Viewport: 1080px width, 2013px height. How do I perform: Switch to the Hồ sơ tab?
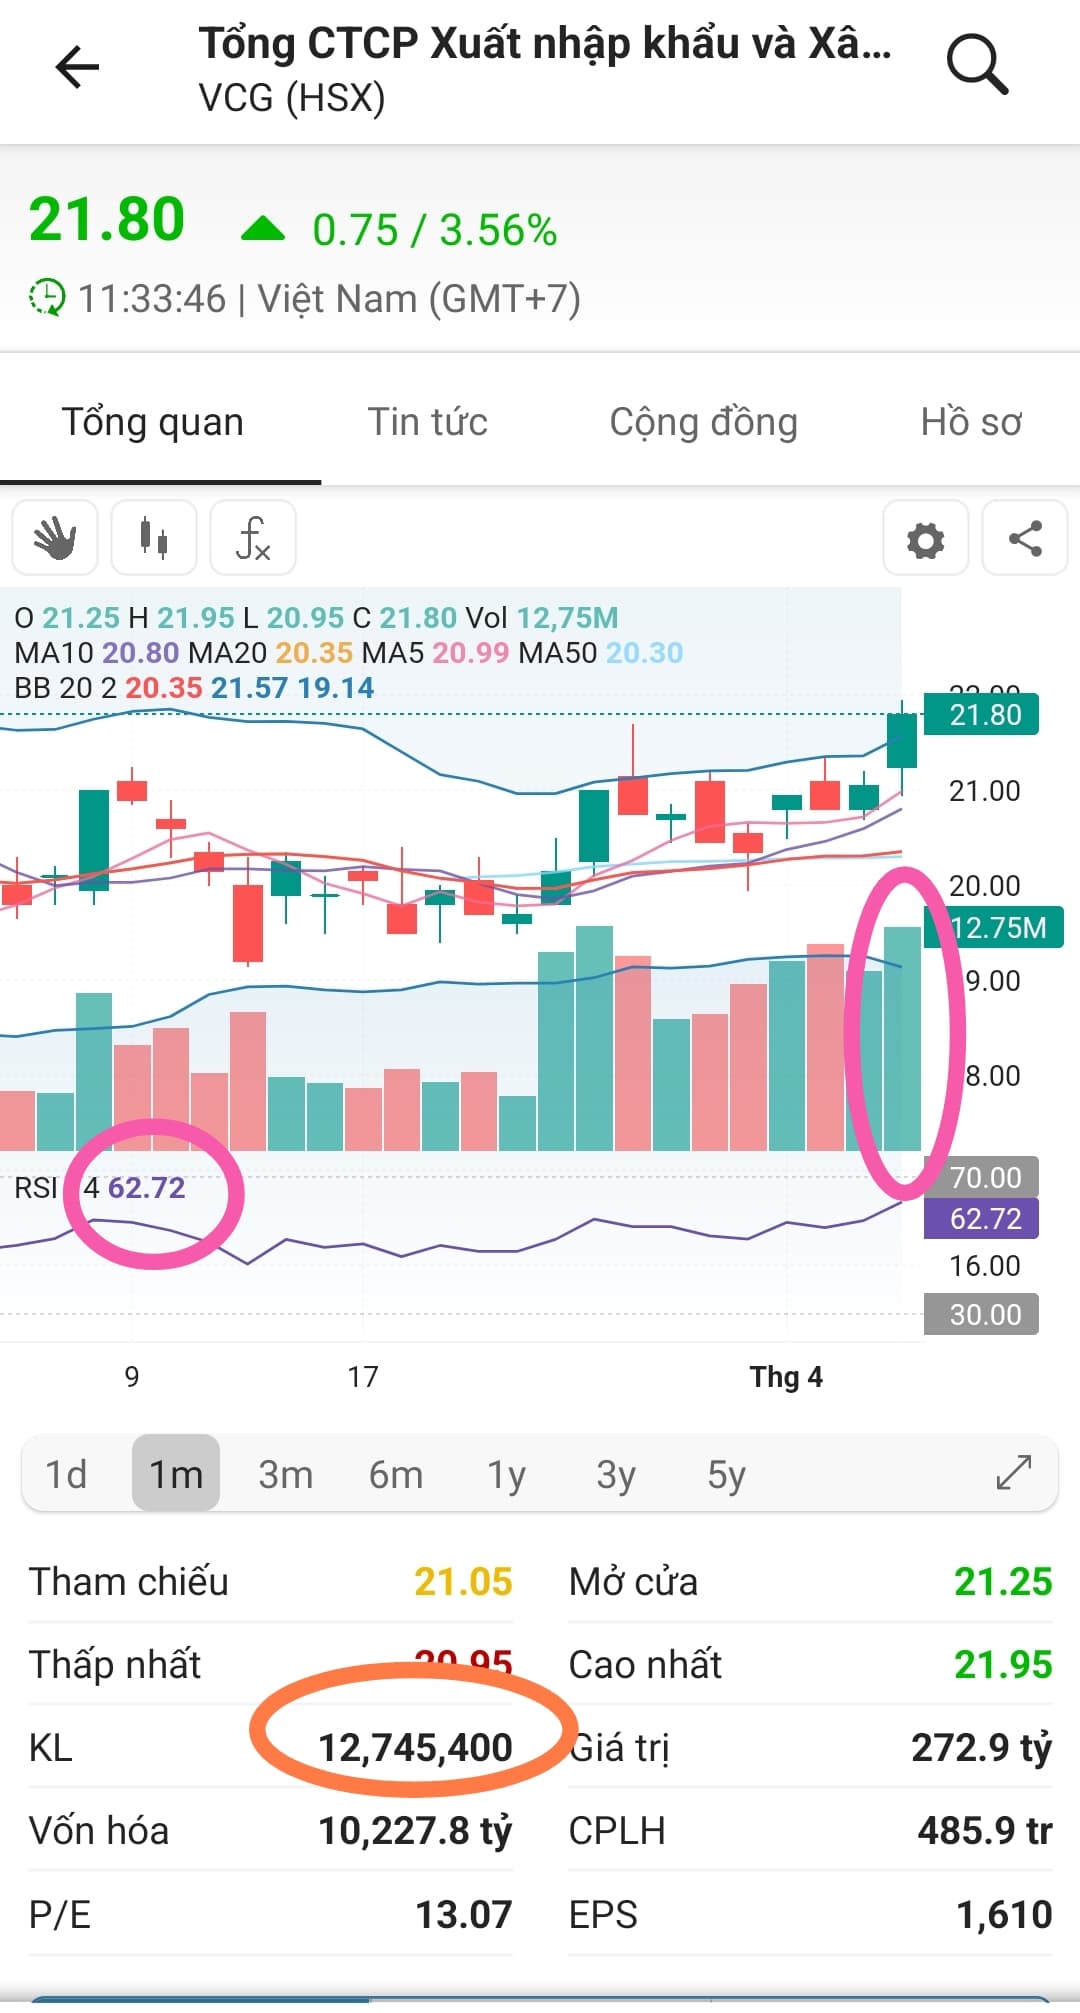click(x=970, y=422)
